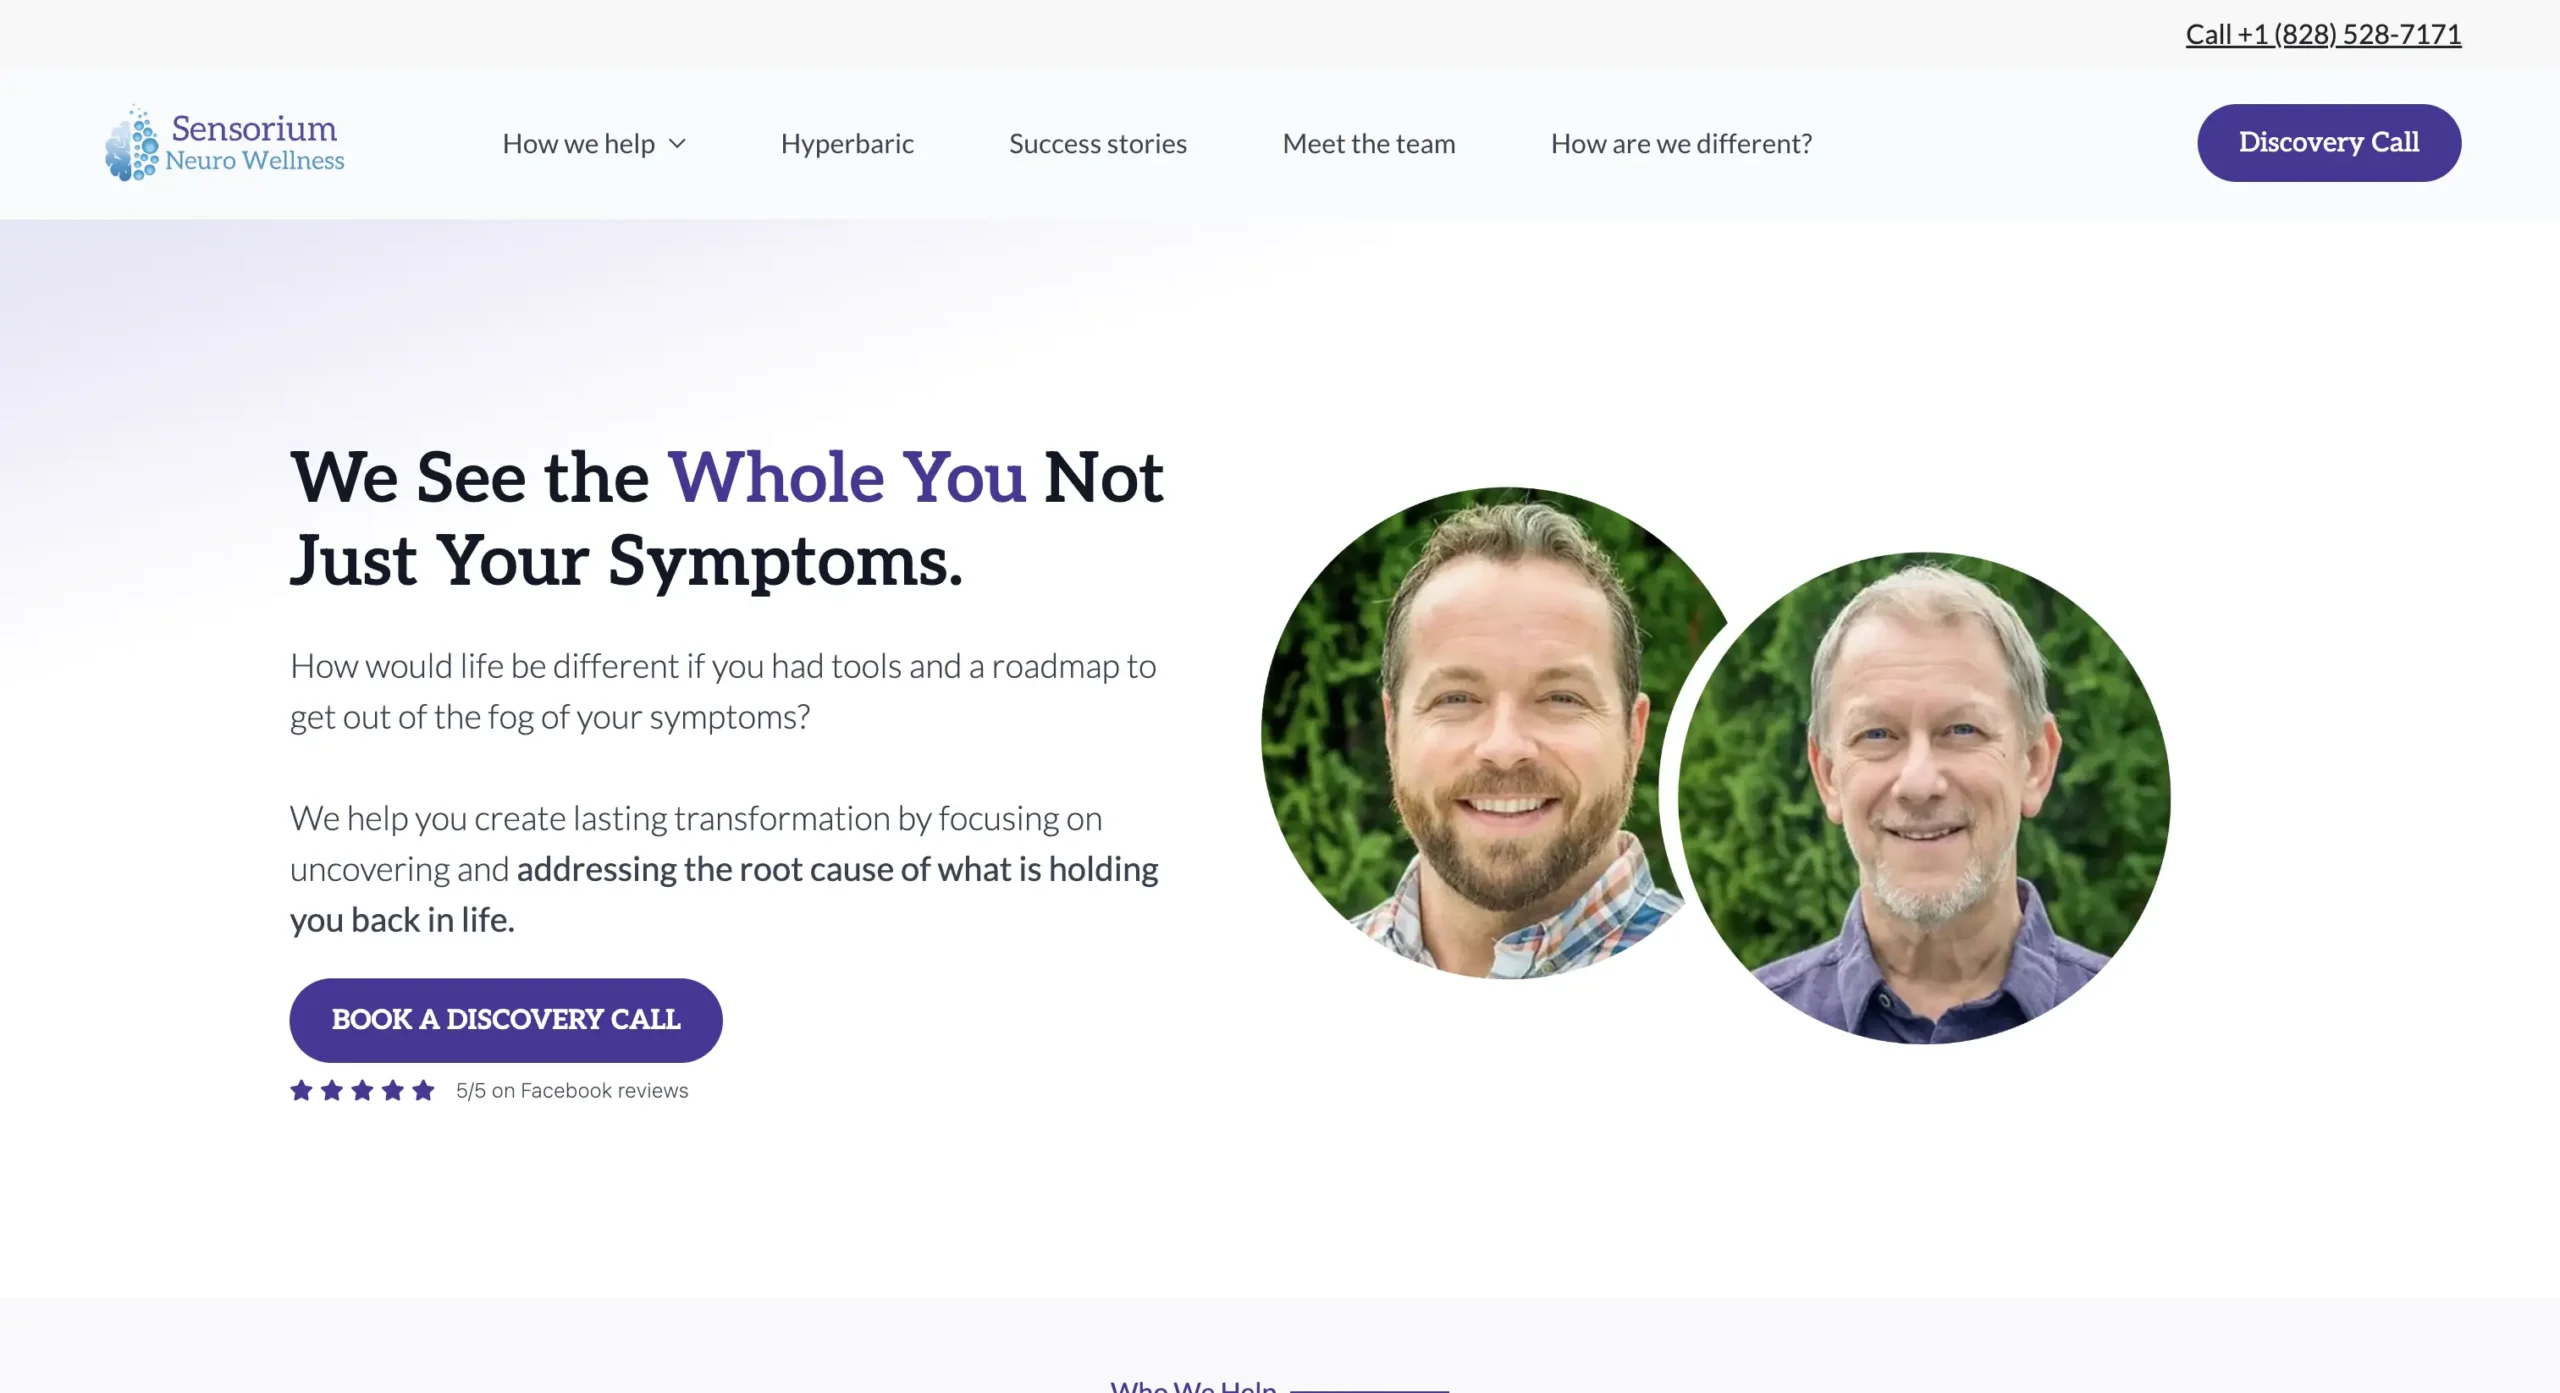2560x1393 pixels.
Task: Call the phone number link at top
Action: 2323,35
